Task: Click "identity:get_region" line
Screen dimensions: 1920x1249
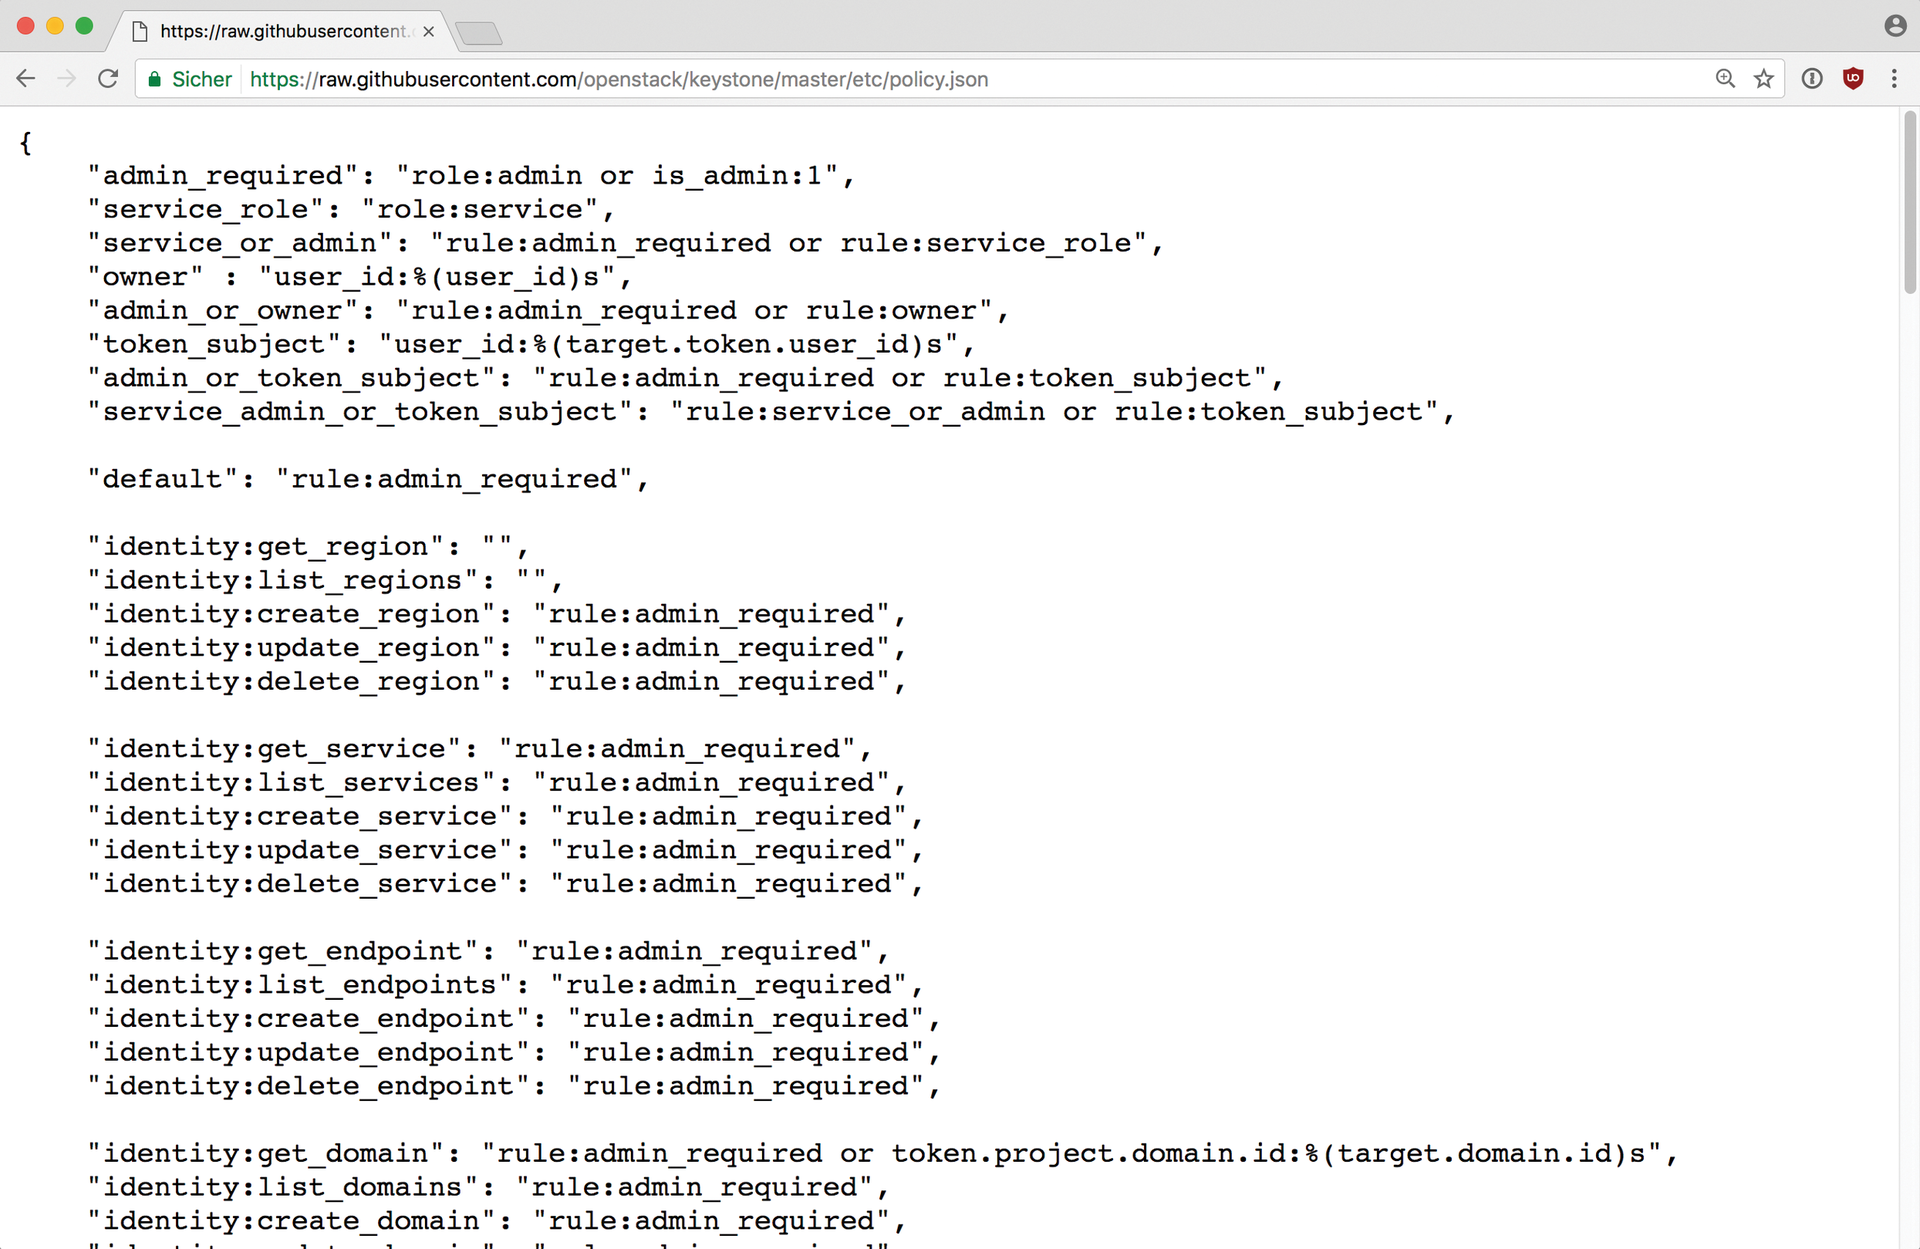Action: (x=308, y=547)
